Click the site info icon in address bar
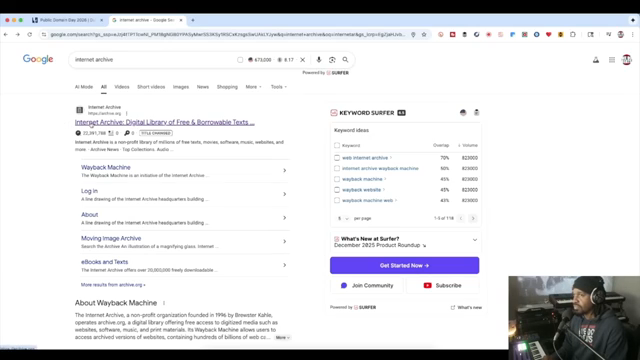Viewport: 640px width, 360px height. click(44, 35)
